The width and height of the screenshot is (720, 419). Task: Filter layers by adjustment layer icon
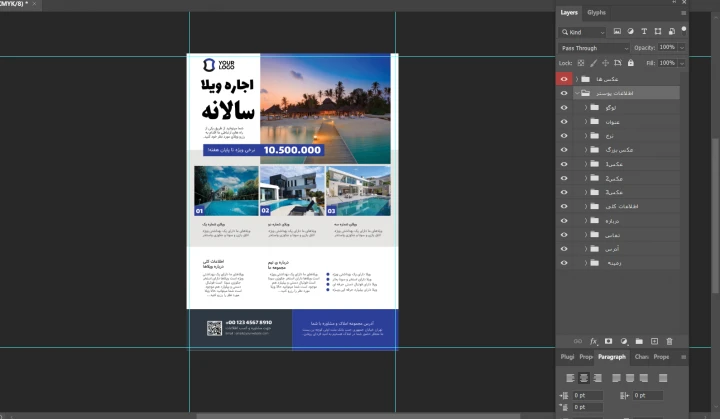[630, 31]
